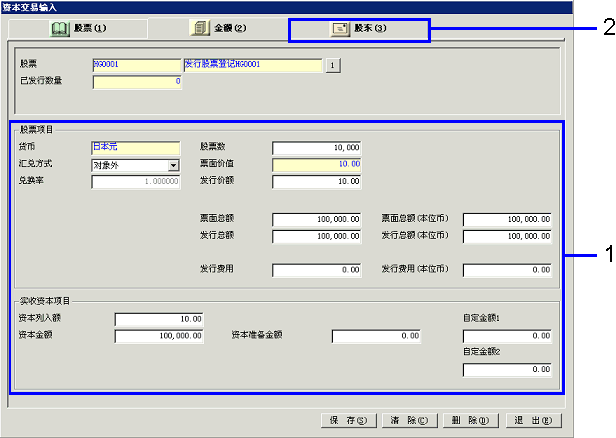Open the 金额 (2) tab
The height and width of the screenshot is (438, 616).
pyautogui.click(x=218, y=28)
